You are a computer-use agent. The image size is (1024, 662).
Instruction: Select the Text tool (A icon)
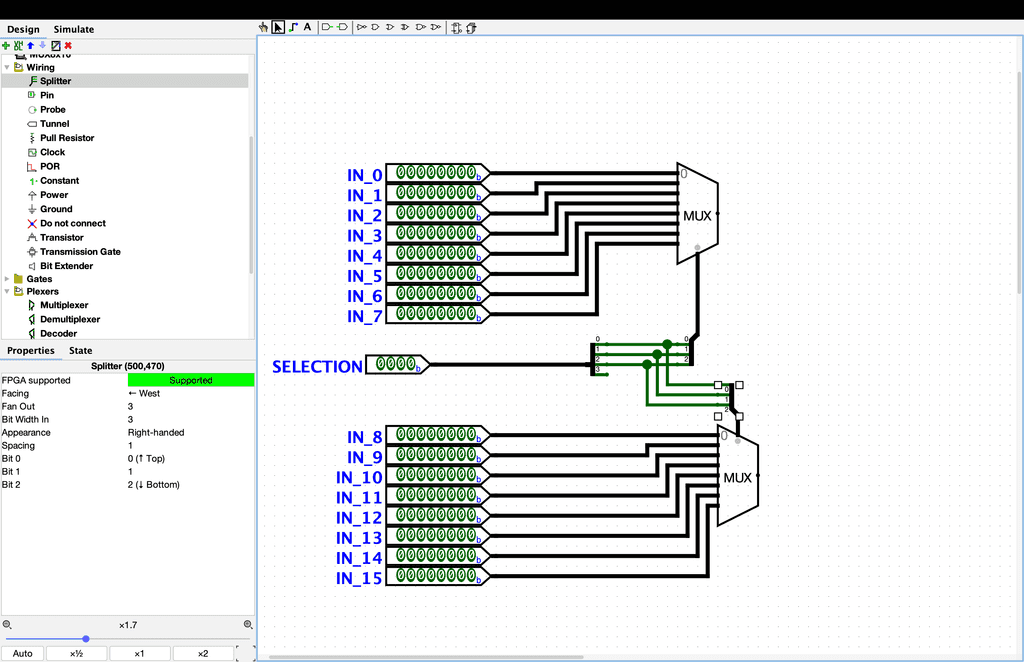click(307, 27)
